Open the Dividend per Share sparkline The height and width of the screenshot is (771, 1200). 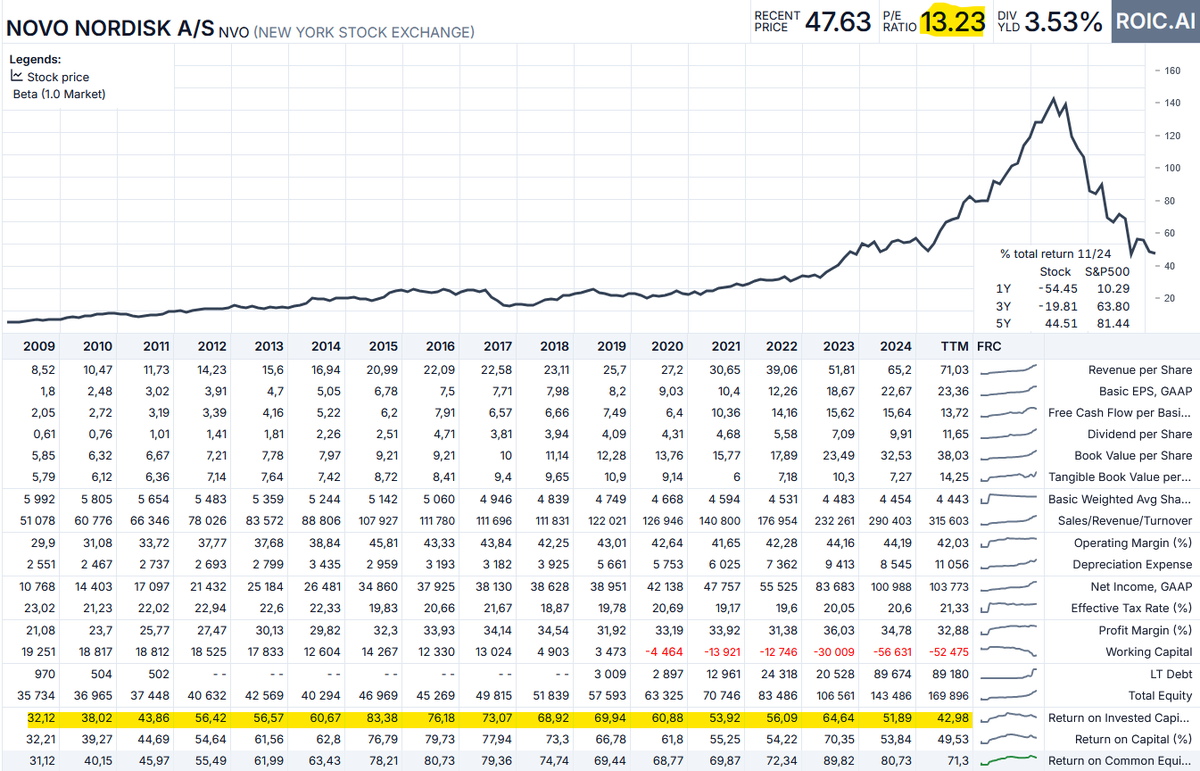click(1009, 434)
